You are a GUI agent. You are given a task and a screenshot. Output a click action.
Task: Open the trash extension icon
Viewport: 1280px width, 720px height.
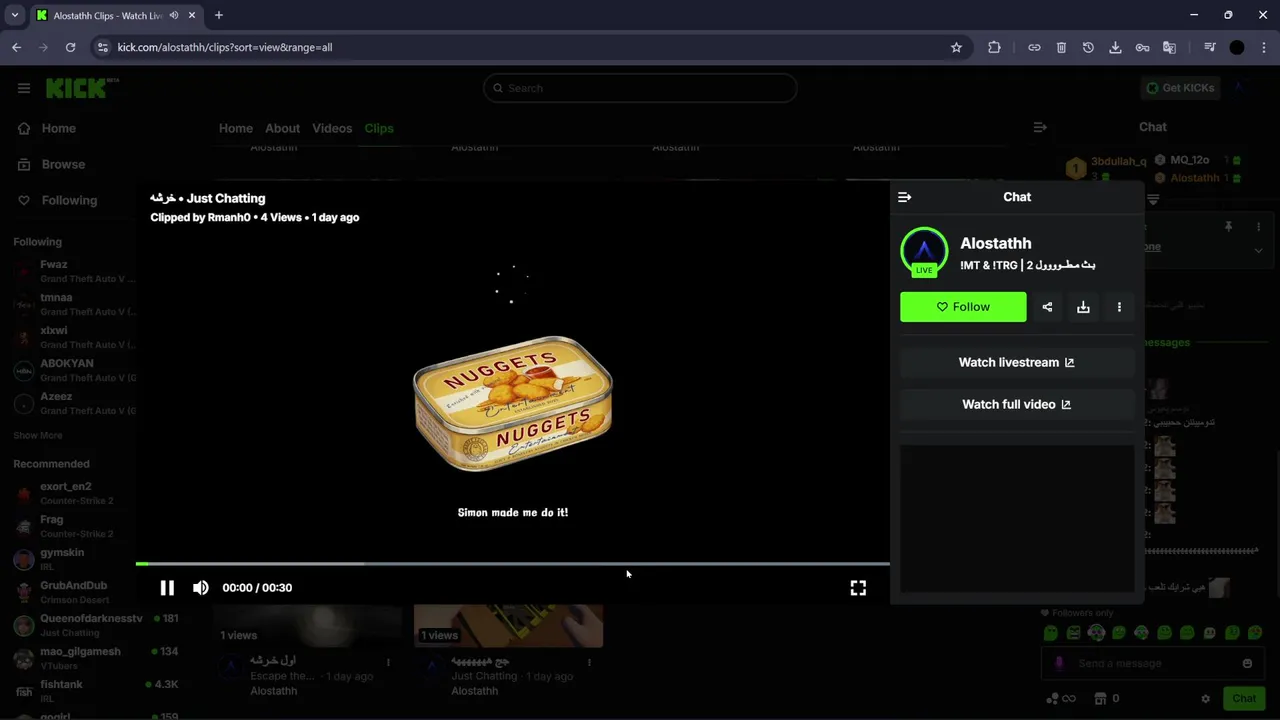click(x=1061, y=47)
